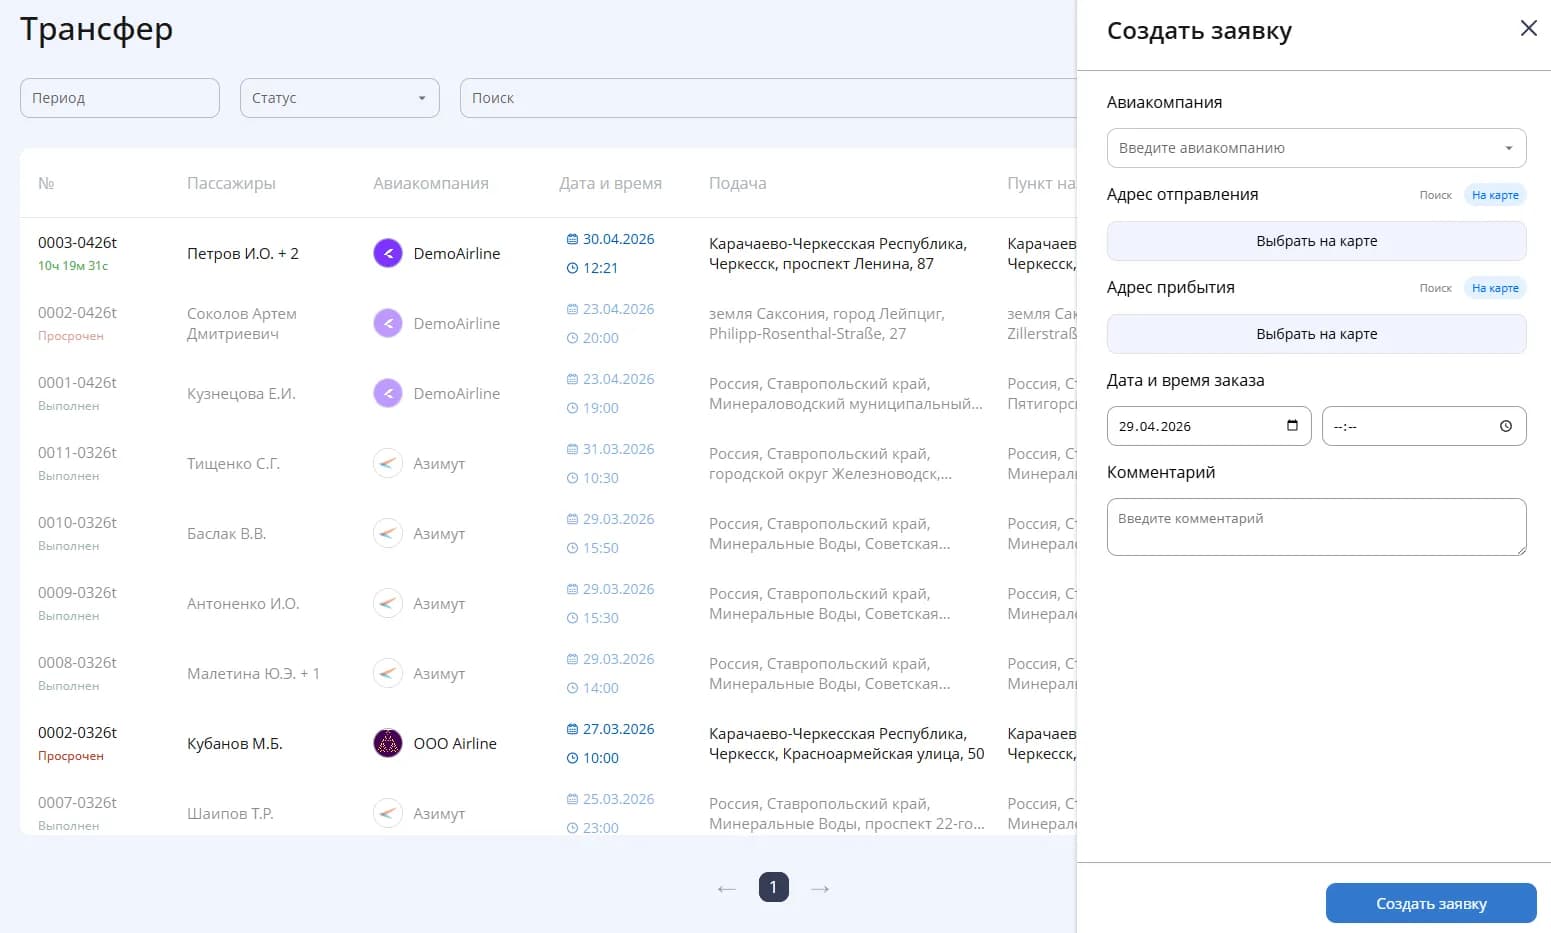The height and width of the screenshot is (933, 1551).
Task: Click № column header
Action: coord(46,183)
